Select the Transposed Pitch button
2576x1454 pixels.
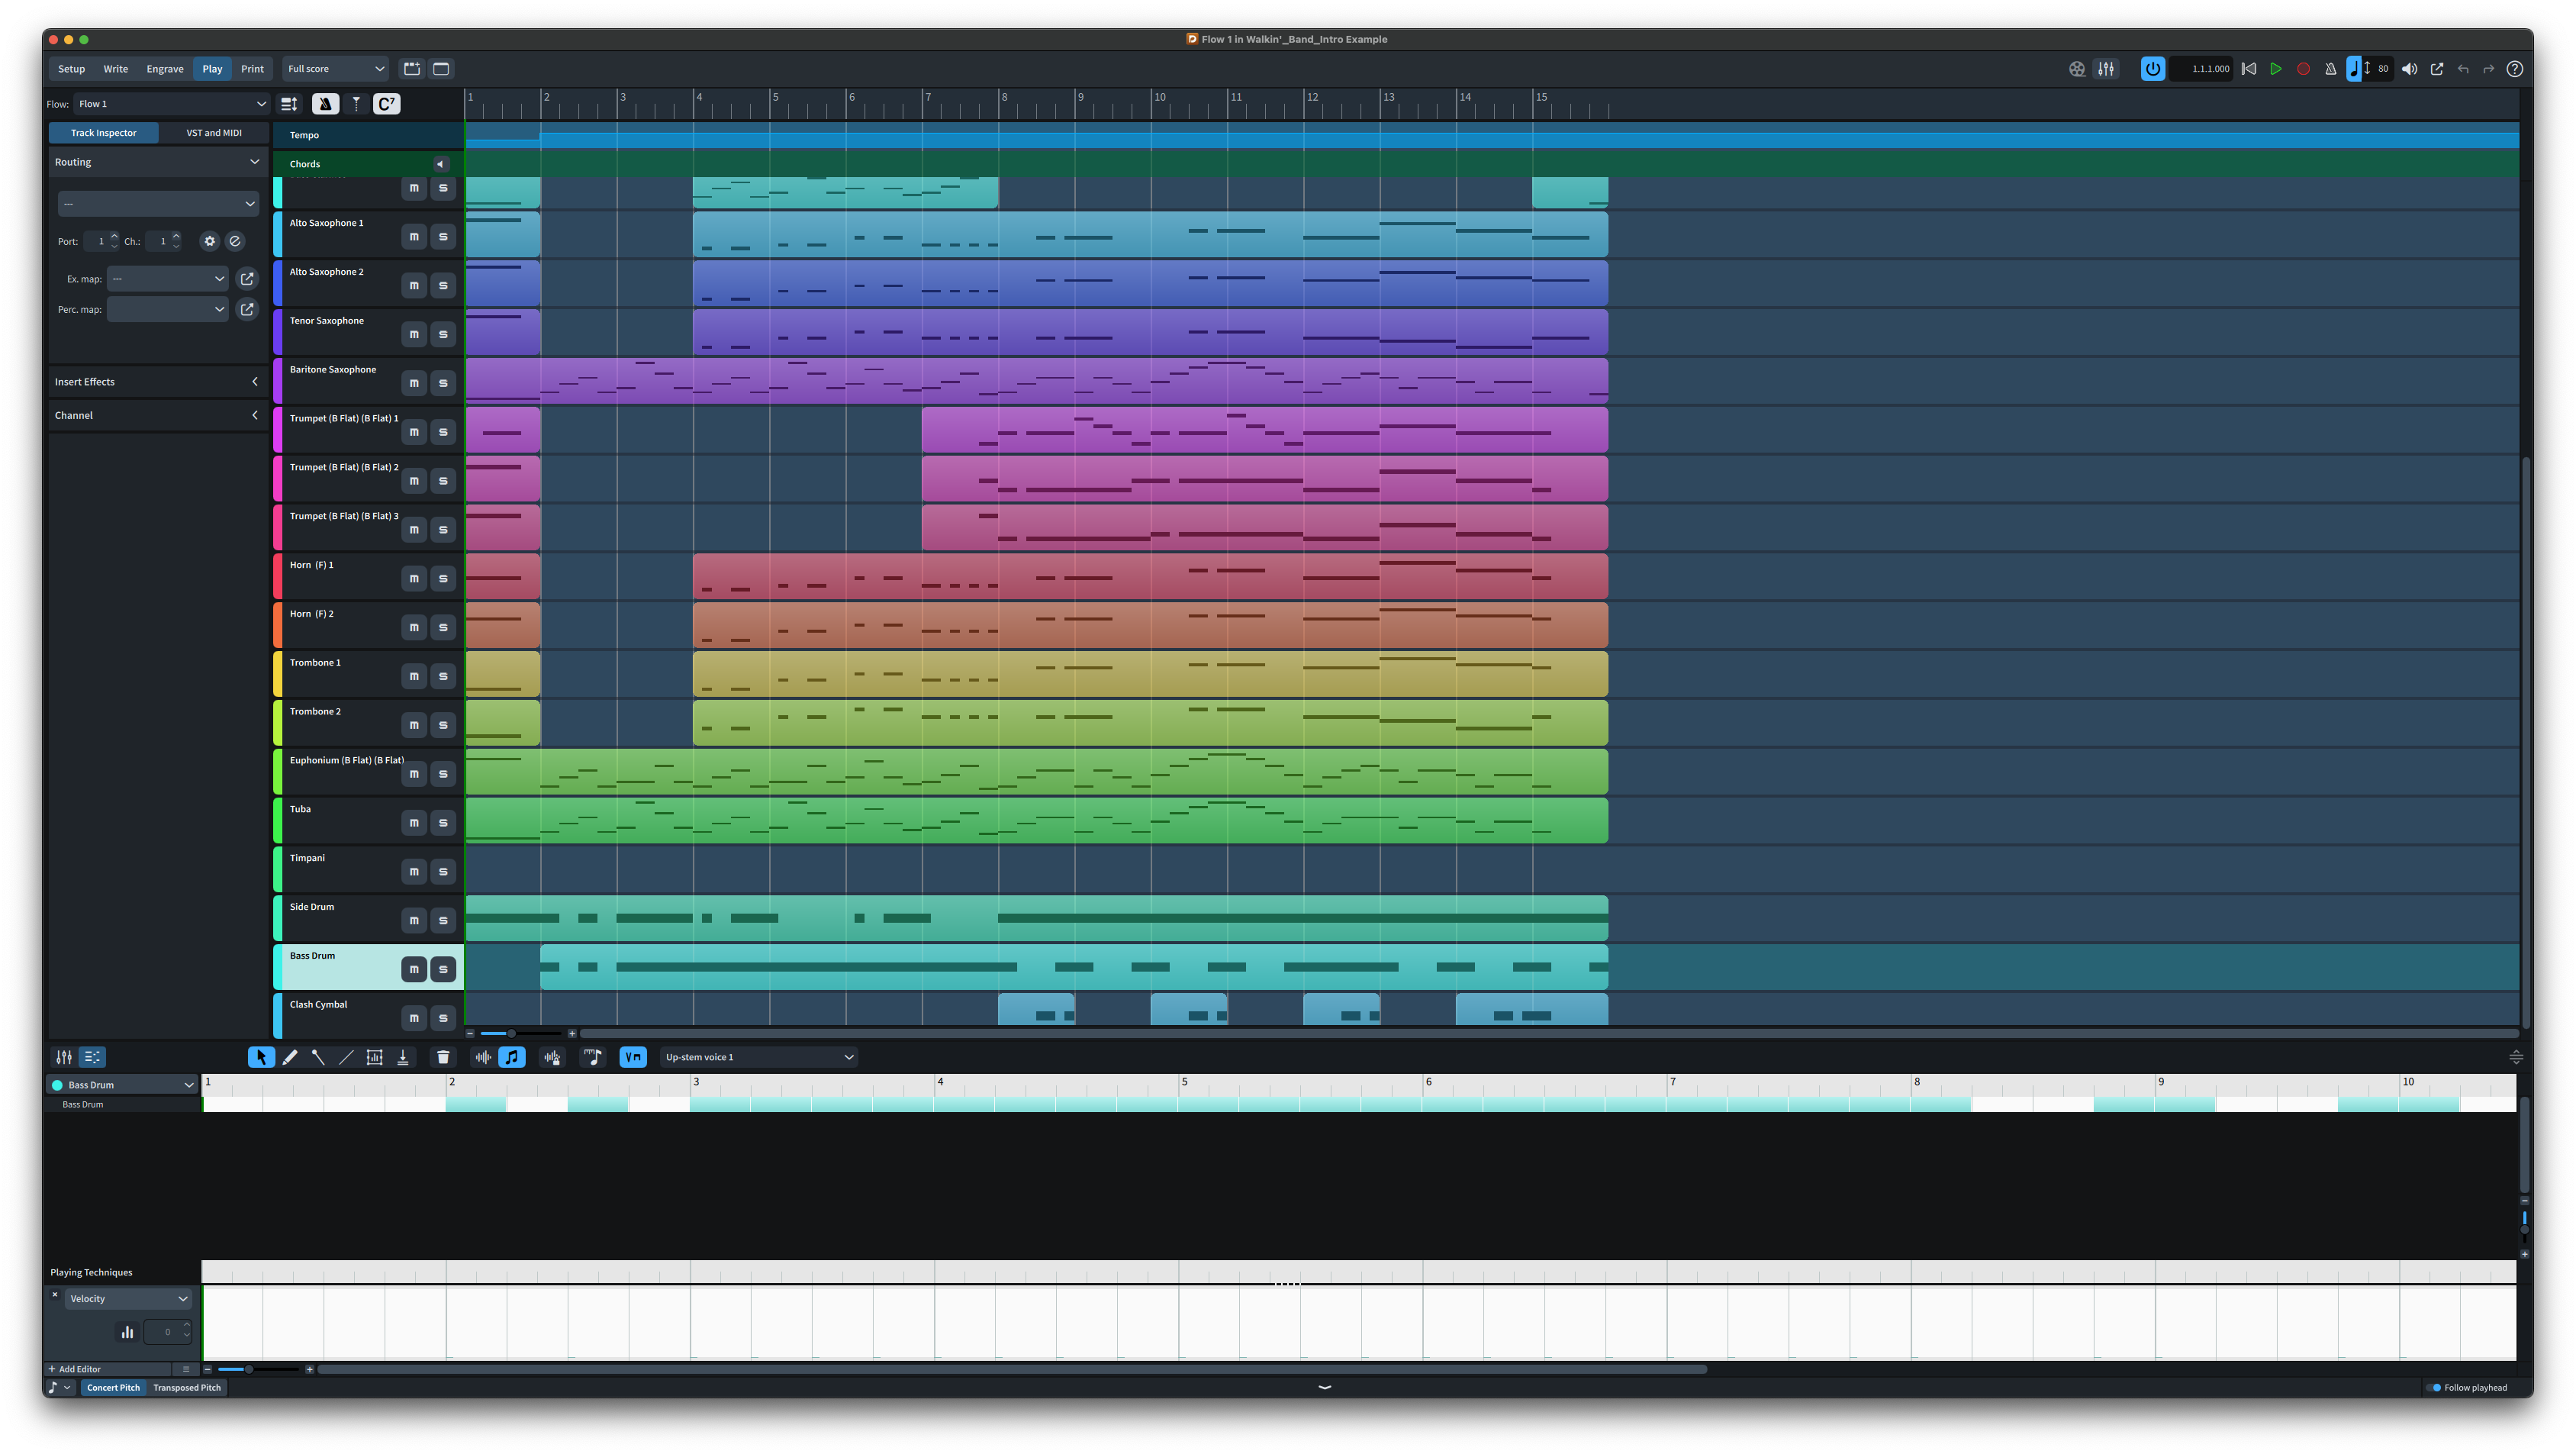pyautogui.click(x=187, y=1387)
